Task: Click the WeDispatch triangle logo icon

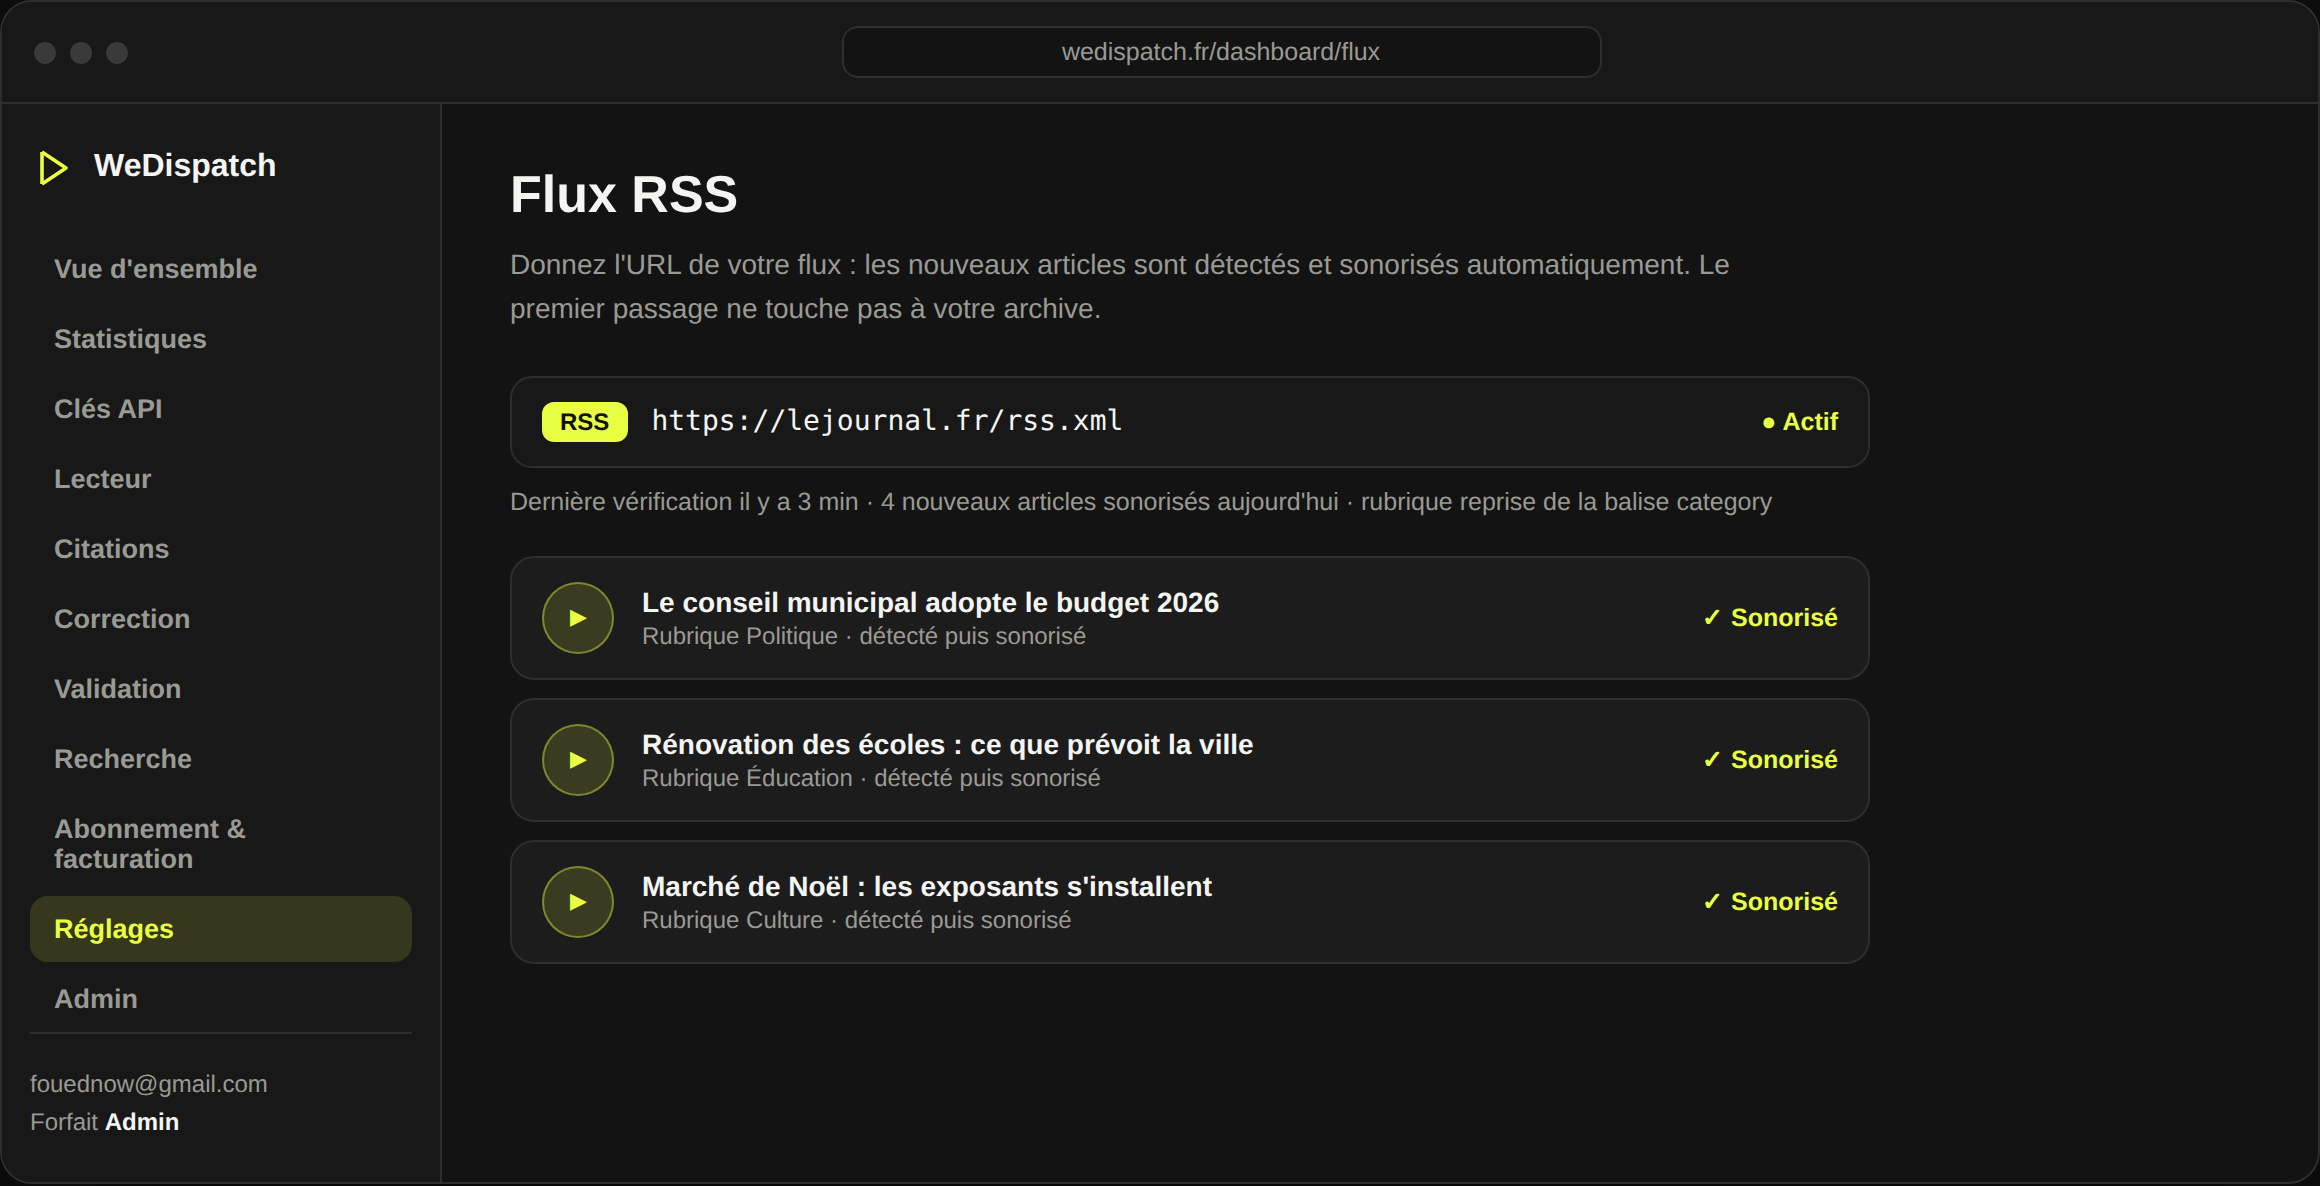Action: tap(53, 167)
